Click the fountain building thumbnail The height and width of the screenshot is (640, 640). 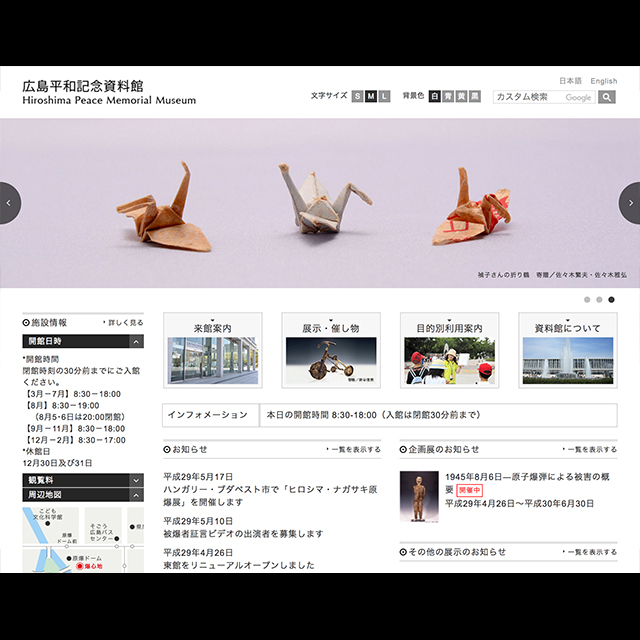[568, 360]
